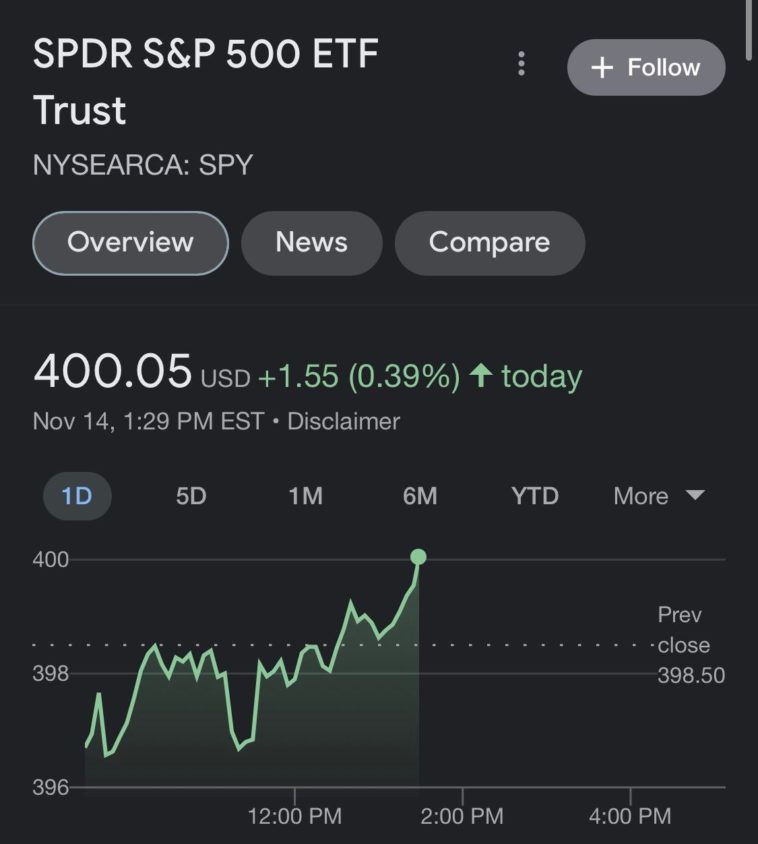Click the green current price dot on chart
Image resolution: width=758 pixels, height=844 pixels.
(418, 557)
